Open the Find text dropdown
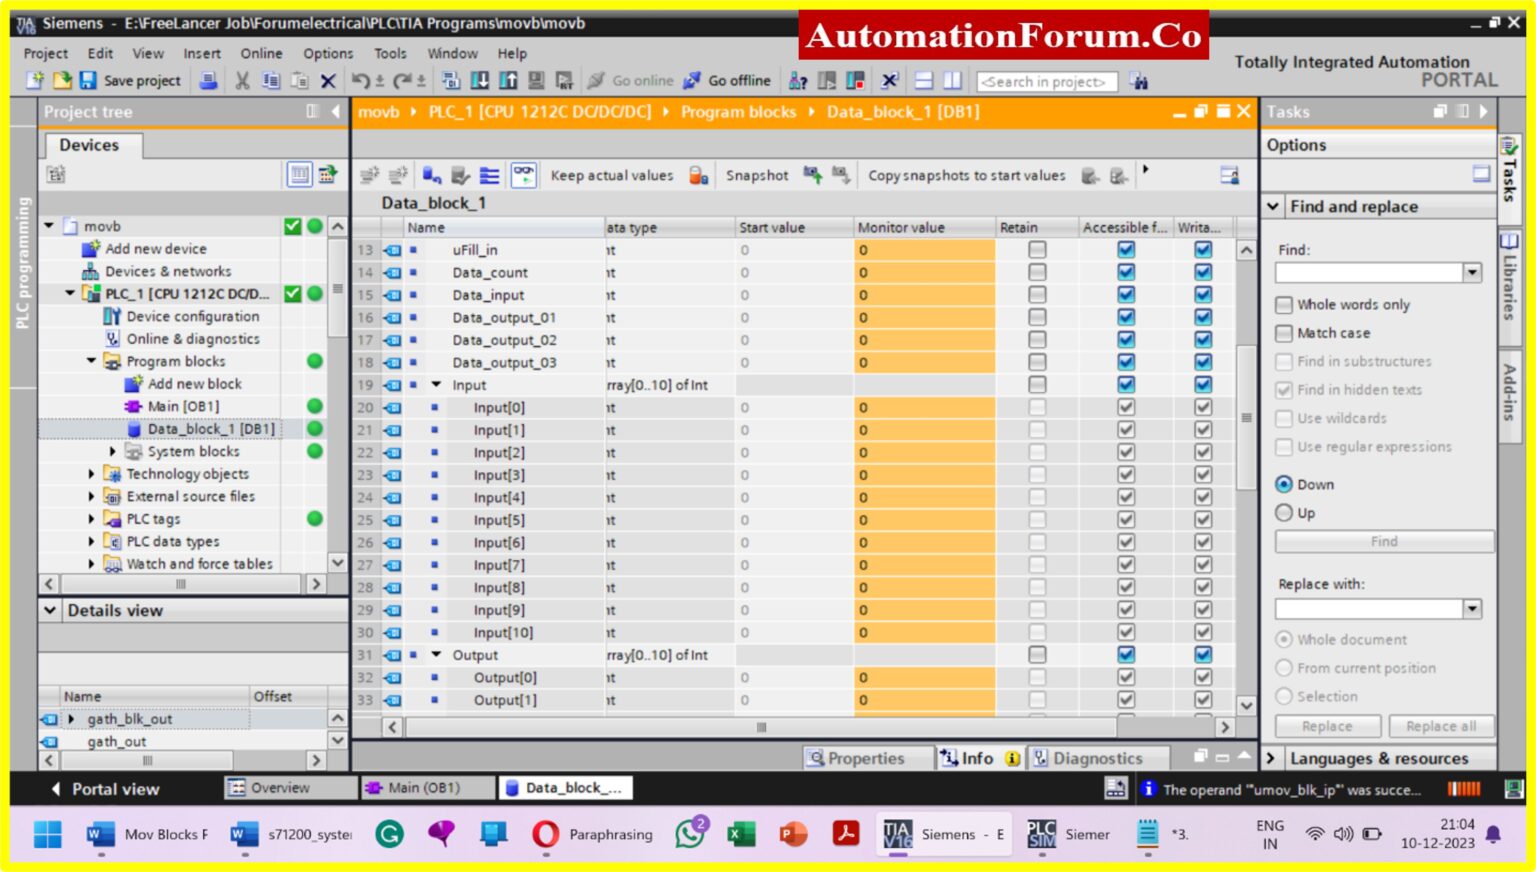This screenshot has height=872, width=1536. 1470,272
